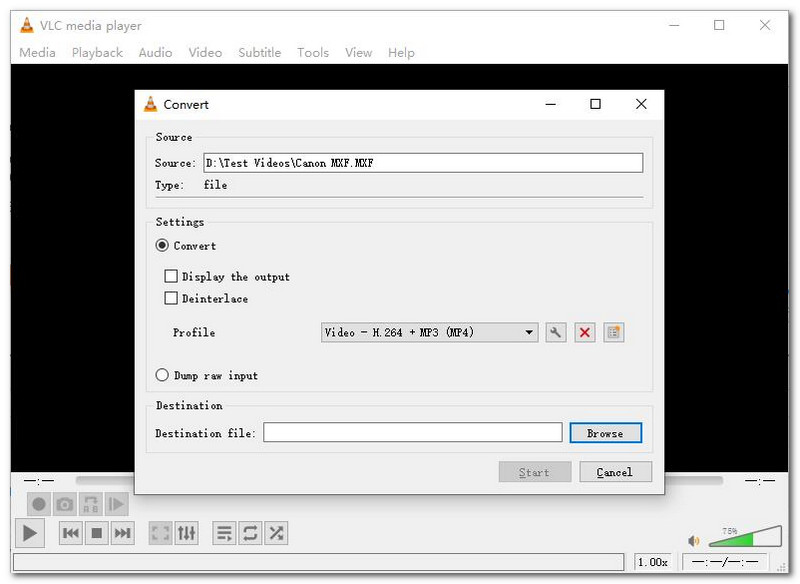The height and width of the screenshot is (584, 800).
Task: Open the Audio menu
Action: (x=155, y=53)
